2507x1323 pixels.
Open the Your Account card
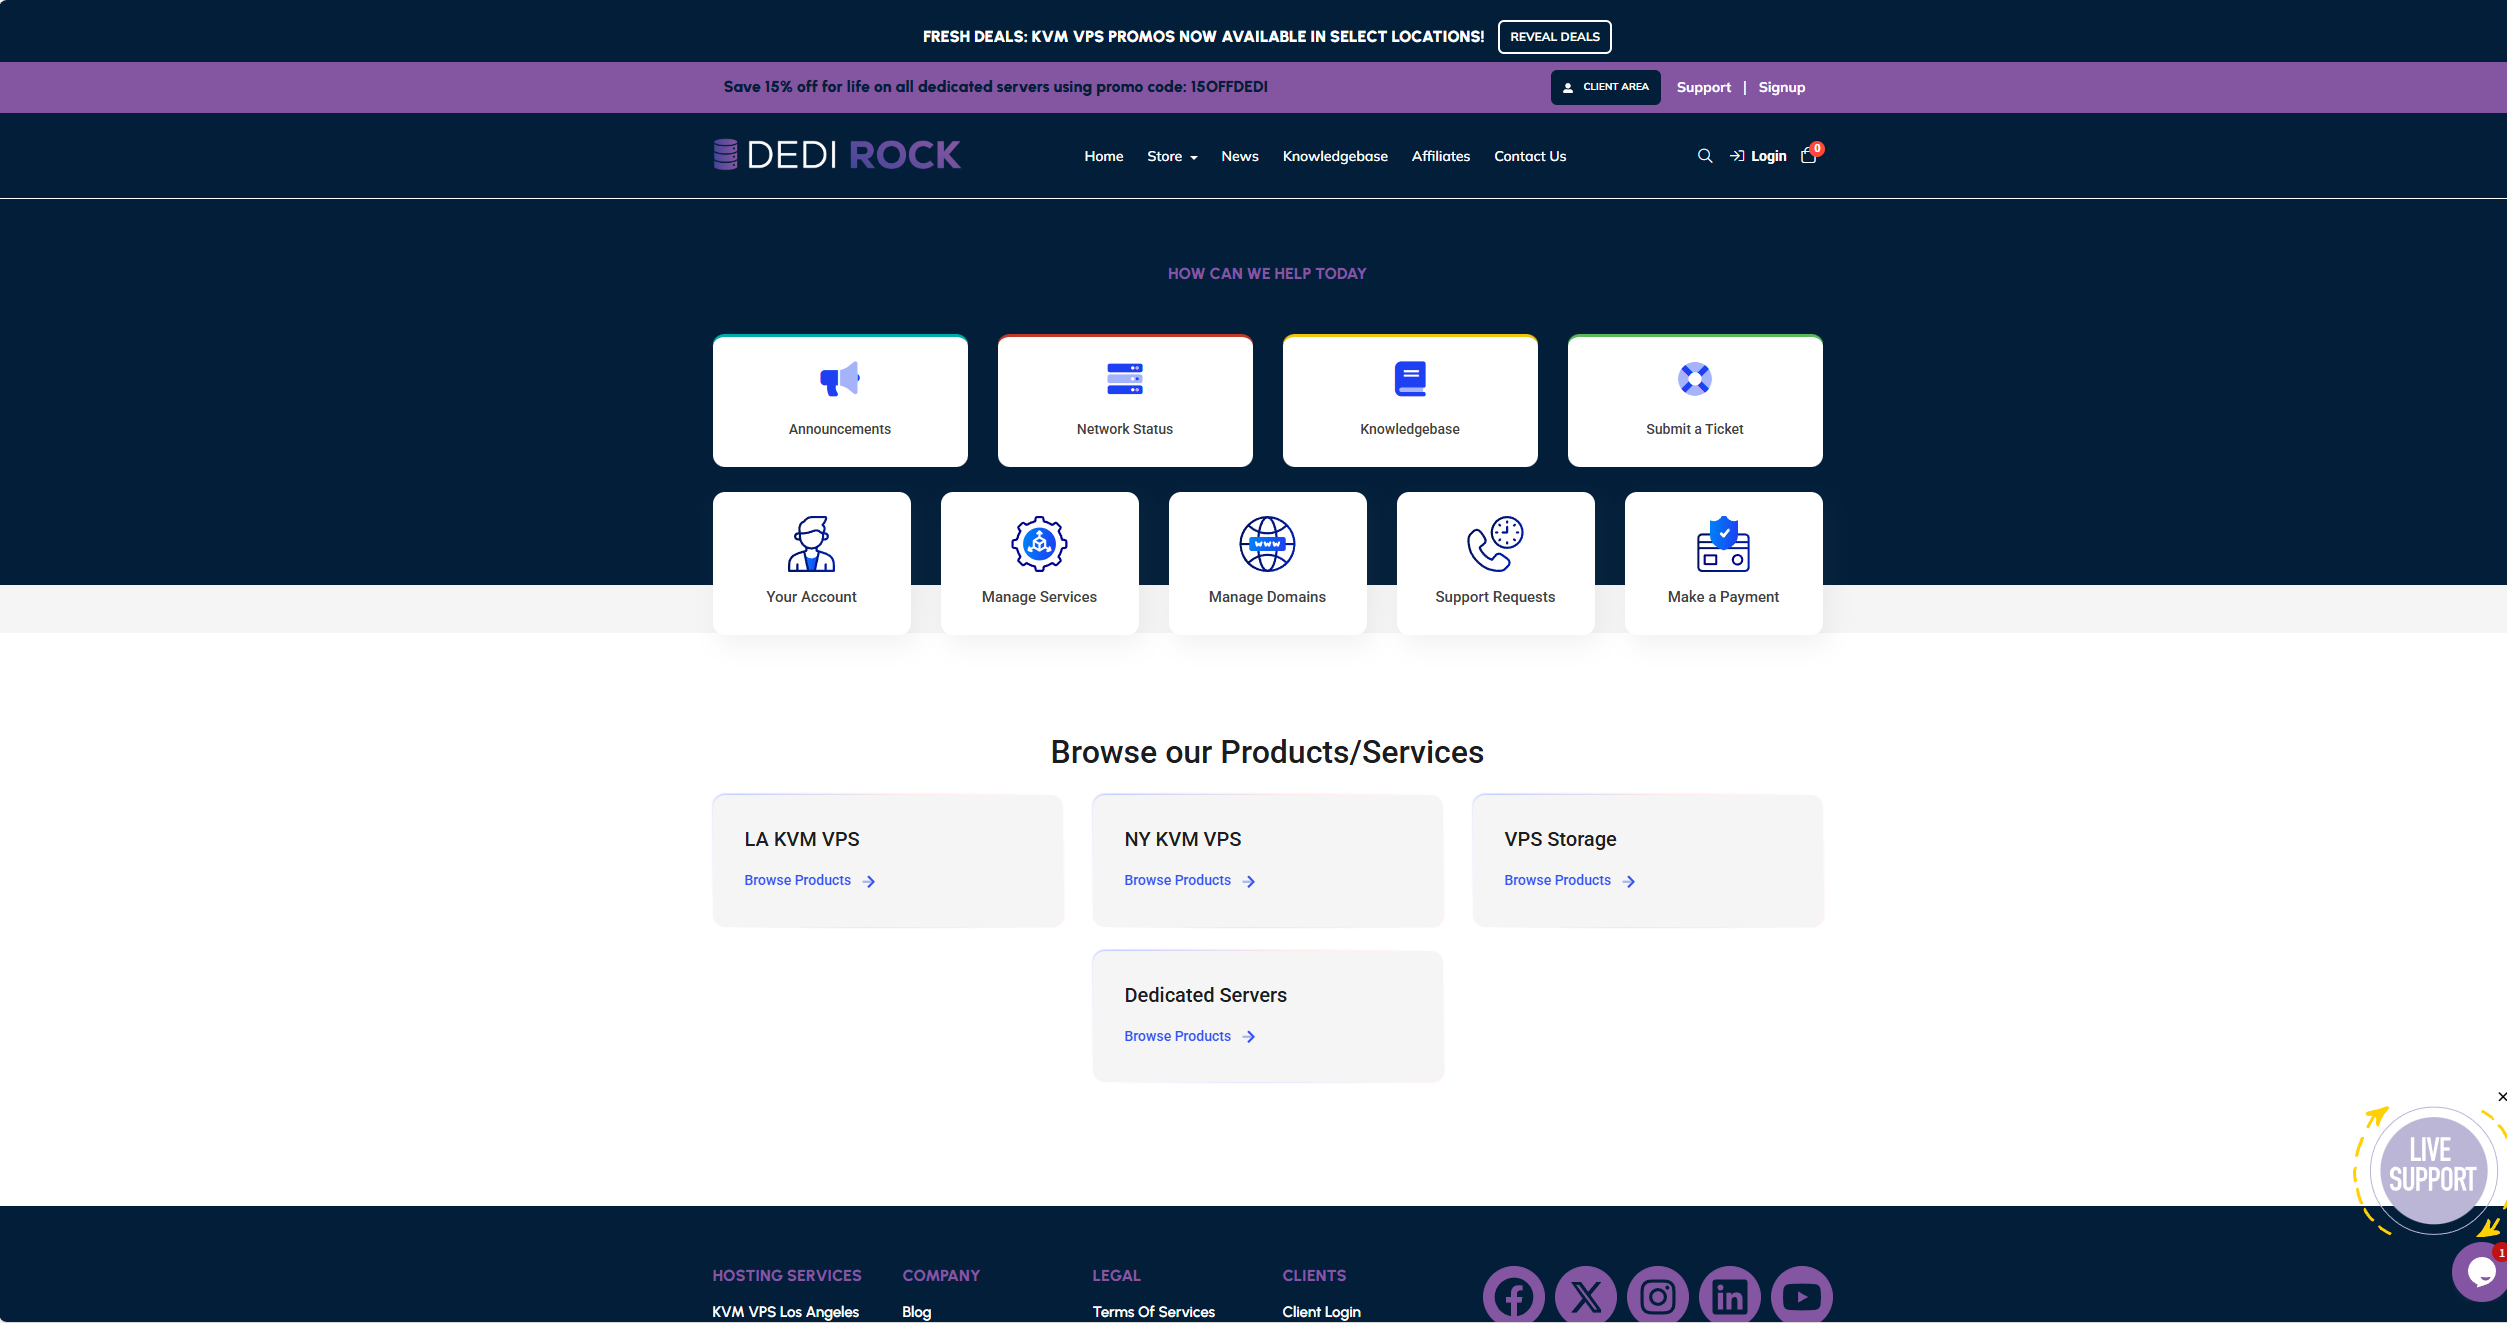[812, 563]
